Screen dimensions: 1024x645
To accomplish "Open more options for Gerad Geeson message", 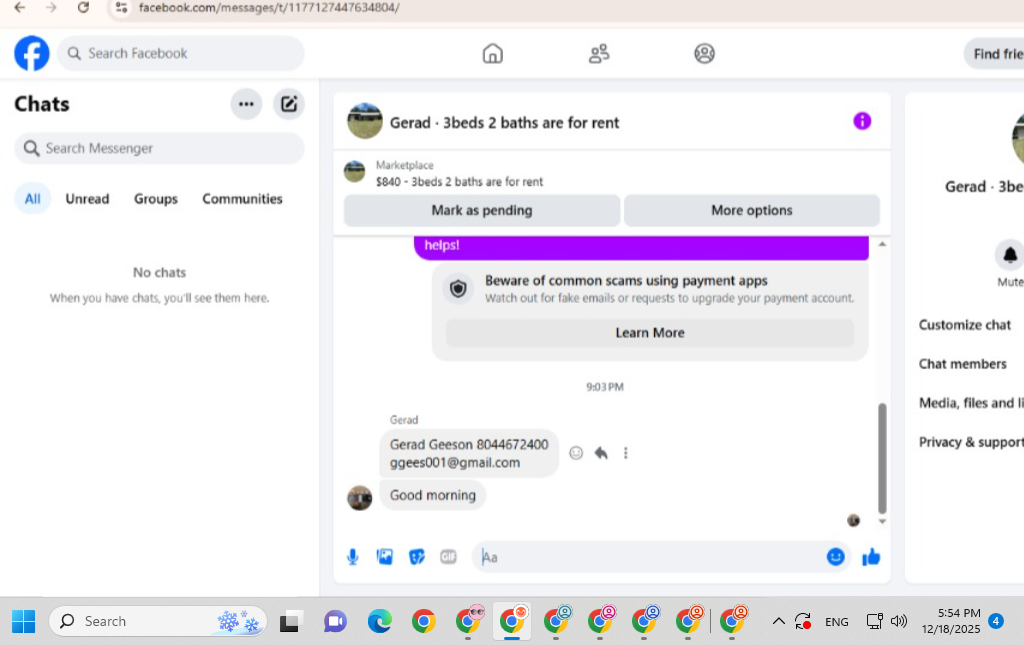I will 626,453.
